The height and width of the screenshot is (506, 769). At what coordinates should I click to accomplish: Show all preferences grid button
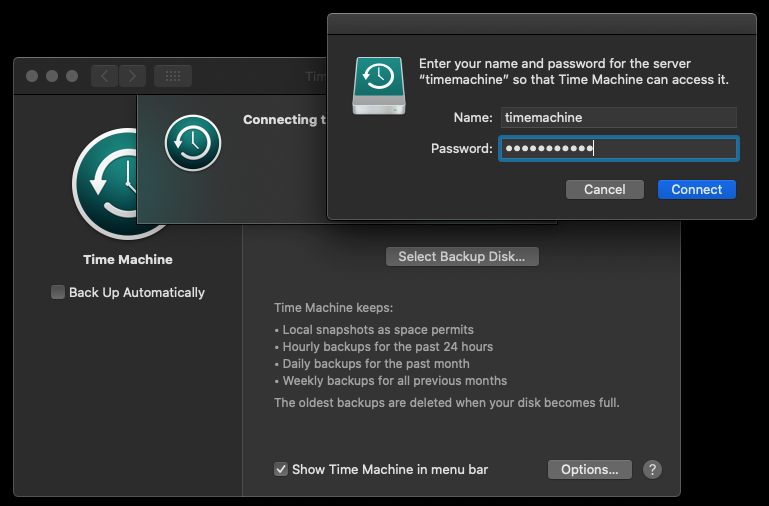tap(173, 76)
